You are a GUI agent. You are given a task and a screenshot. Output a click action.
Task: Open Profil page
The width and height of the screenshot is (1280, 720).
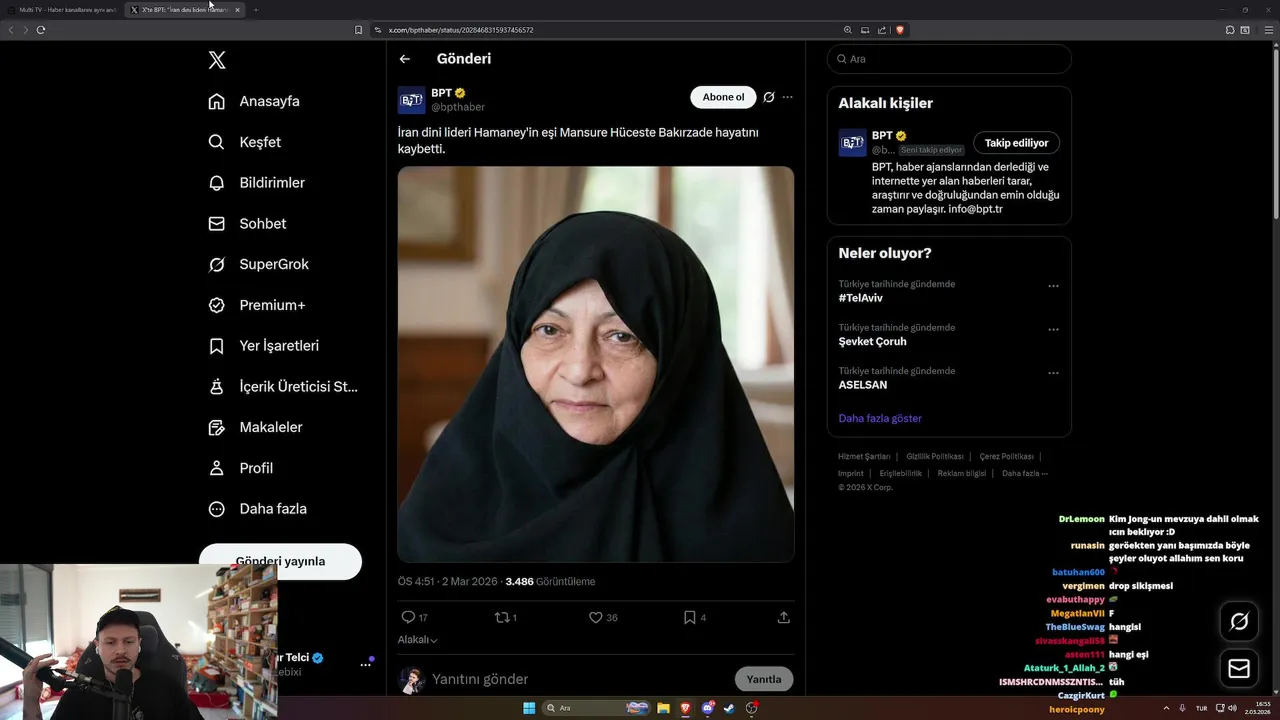tap(240, 468)
